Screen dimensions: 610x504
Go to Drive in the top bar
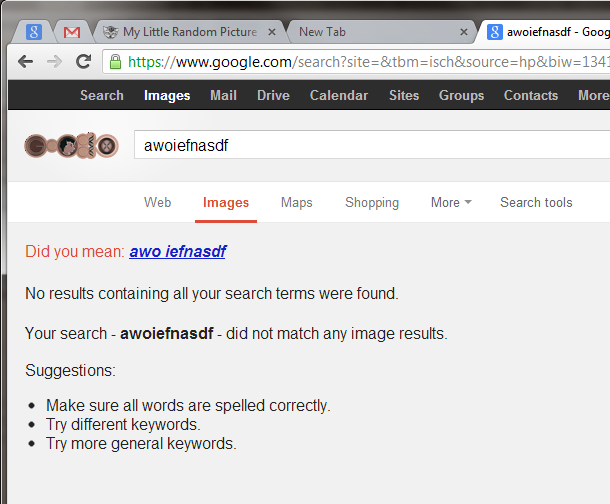[x=273, y=95]
